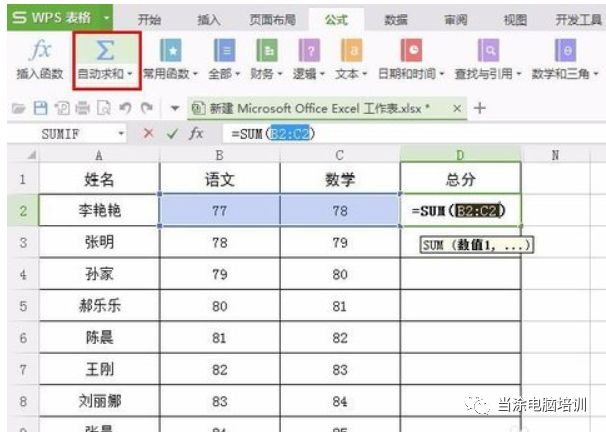
Task: Expand the WPS 表格 application menu arrow
Action: (106, 18)
